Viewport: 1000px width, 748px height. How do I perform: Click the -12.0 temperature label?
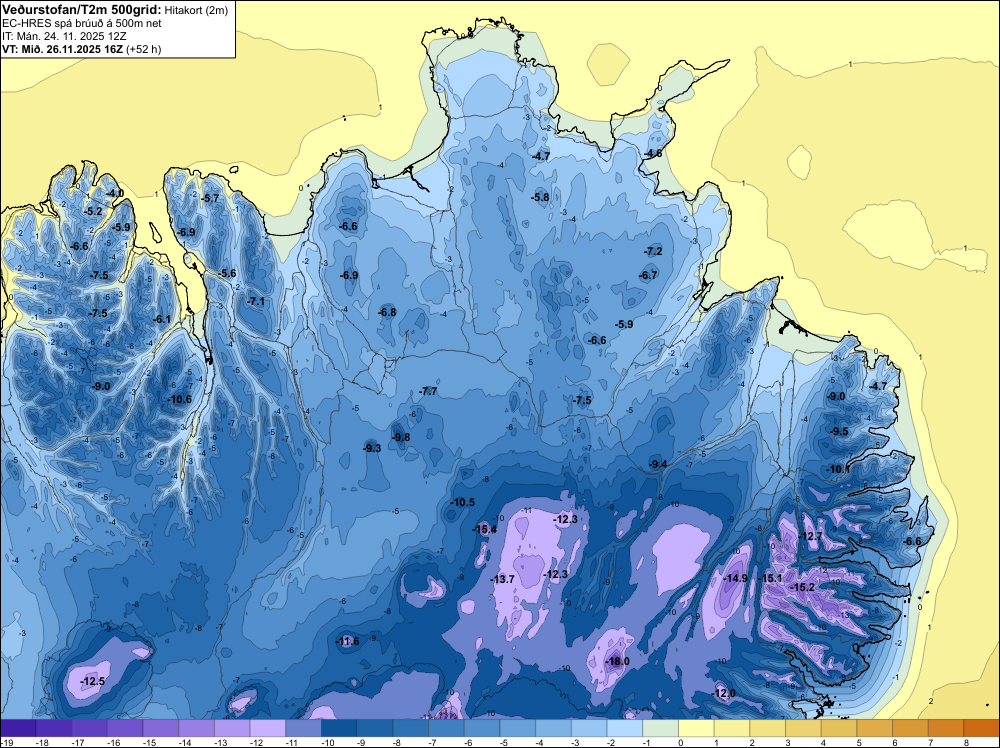(x=724, y=693)
